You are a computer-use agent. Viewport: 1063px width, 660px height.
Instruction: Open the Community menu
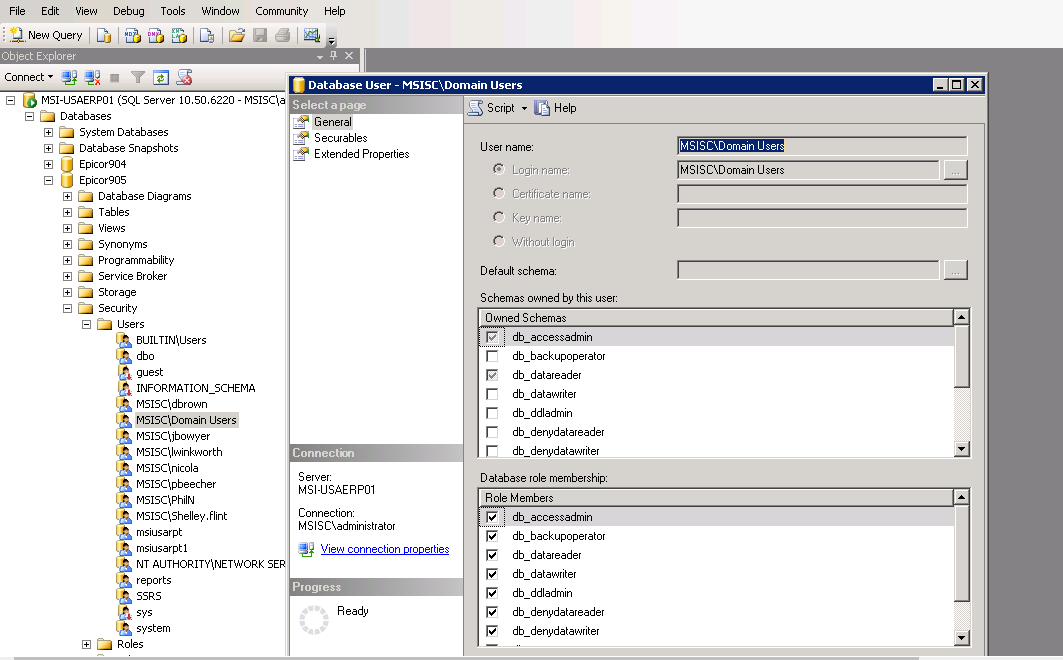point(281,11)
